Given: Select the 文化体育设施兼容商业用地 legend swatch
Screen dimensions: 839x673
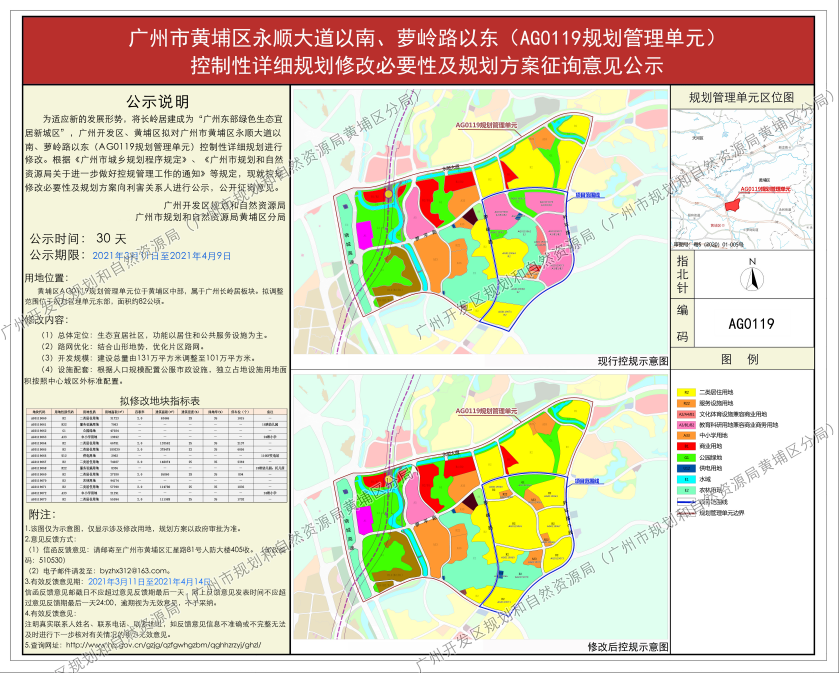Looking at the screenshot, I should pos(686,414).
